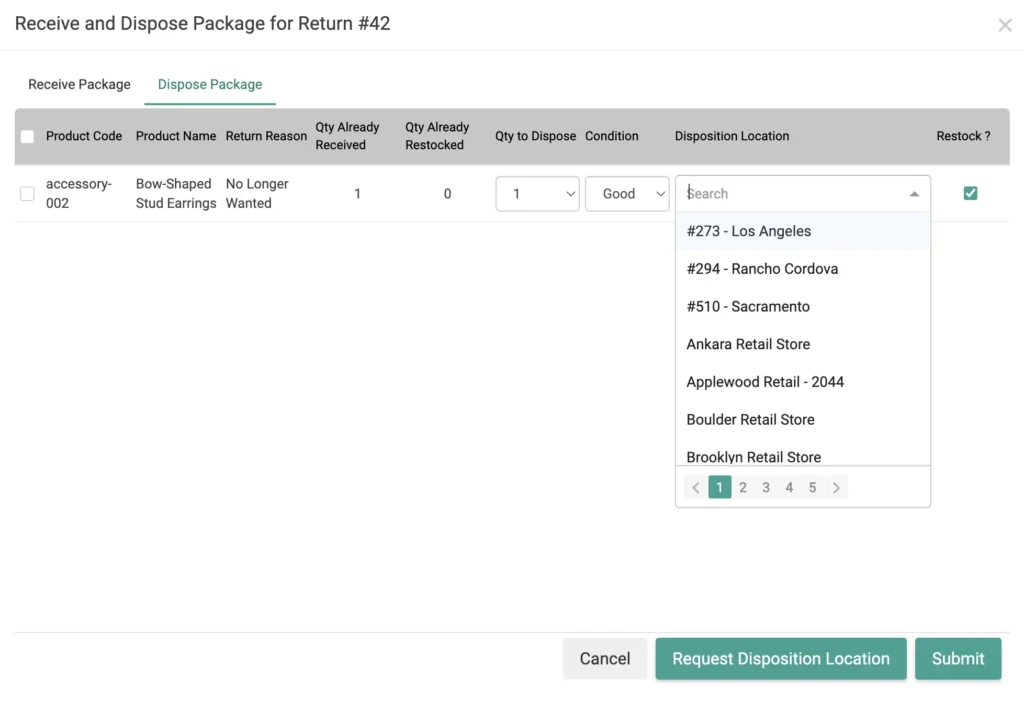
Task: Close the Receive and Dispose Package dialog
Action: [1004, 25]
